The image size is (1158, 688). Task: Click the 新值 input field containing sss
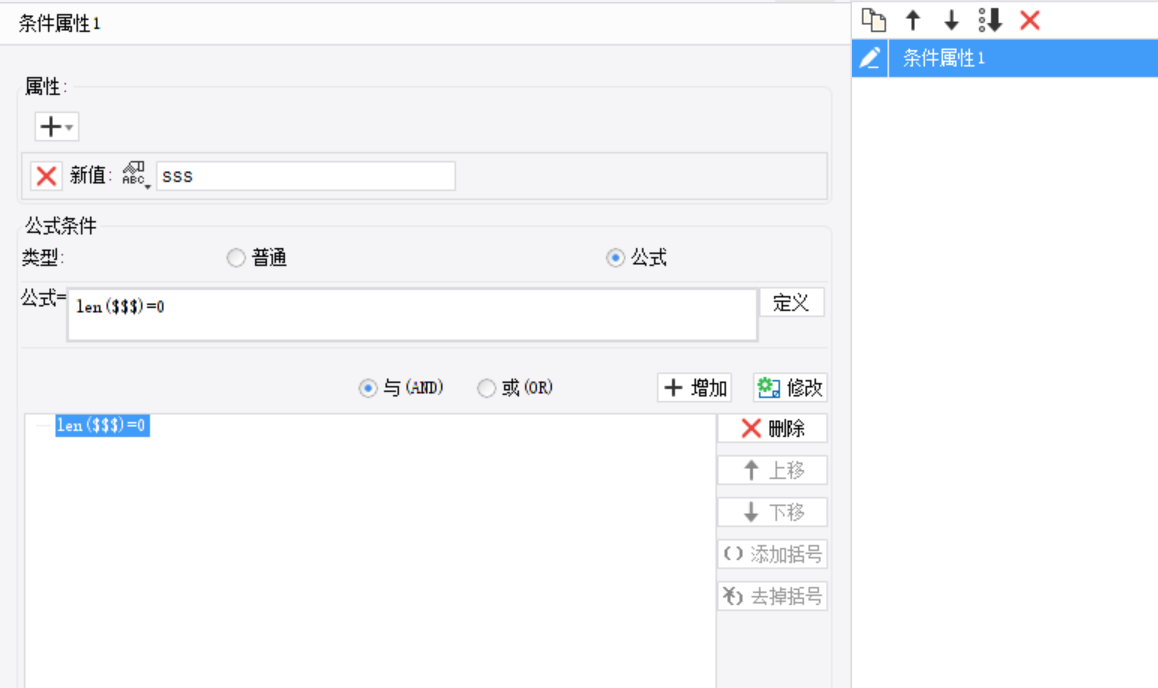[306, 176]
